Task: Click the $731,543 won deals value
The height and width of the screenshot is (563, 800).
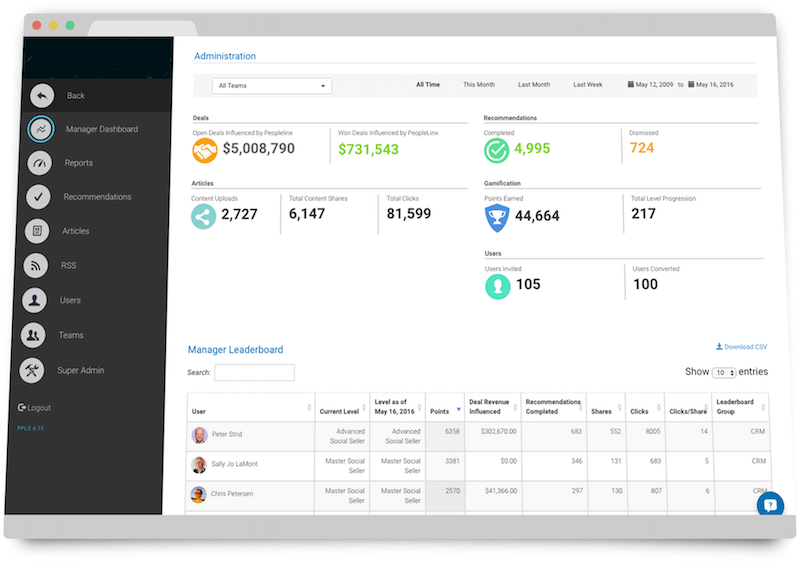Action: pyautogui.click(x=368, y=150)
